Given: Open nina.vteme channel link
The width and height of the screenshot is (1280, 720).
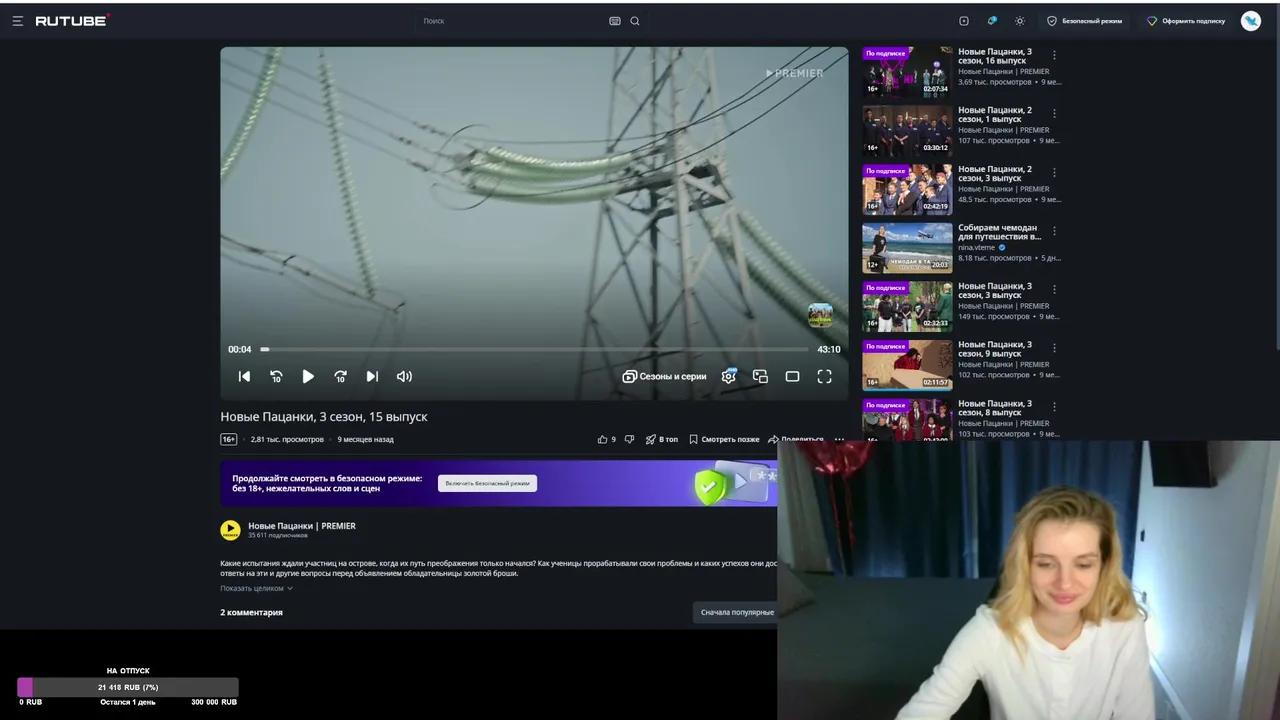Looking at the screenshot, I should pos(977,247).
